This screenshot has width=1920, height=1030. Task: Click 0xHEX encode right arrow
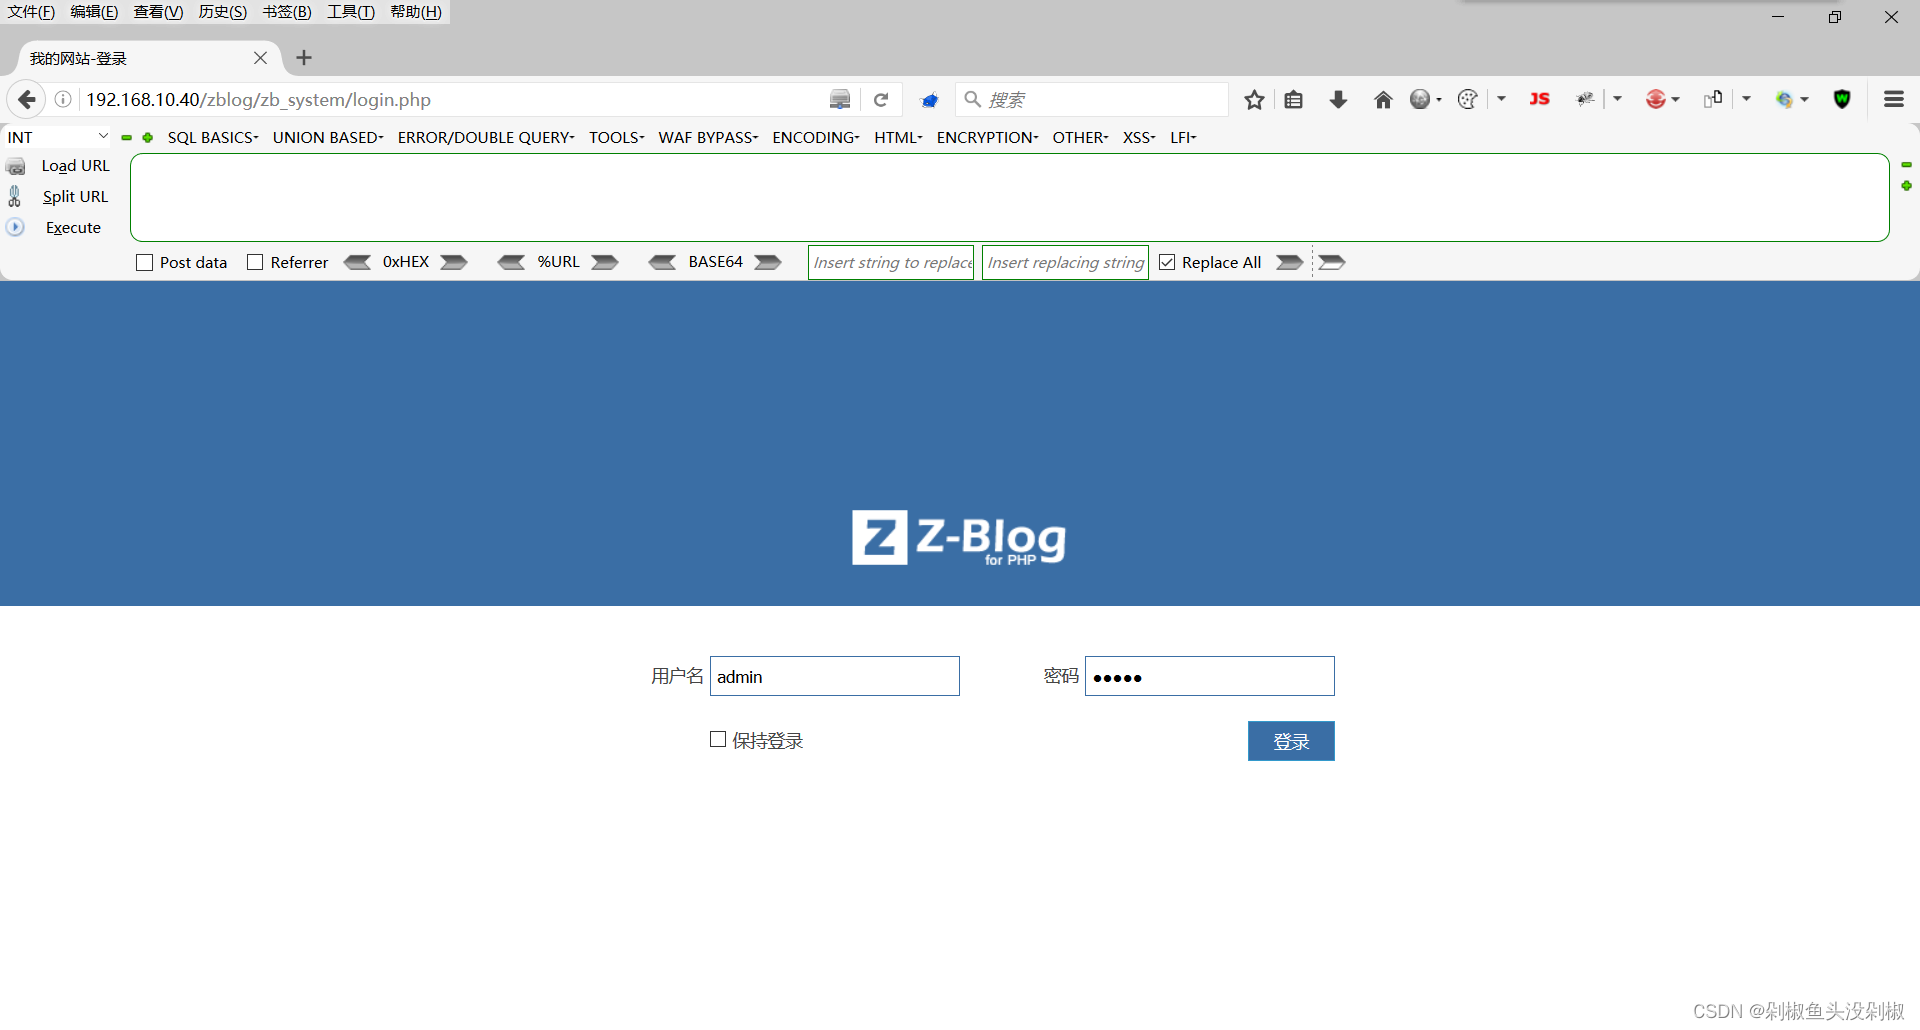pyautogui.click(x=454, y=262)
